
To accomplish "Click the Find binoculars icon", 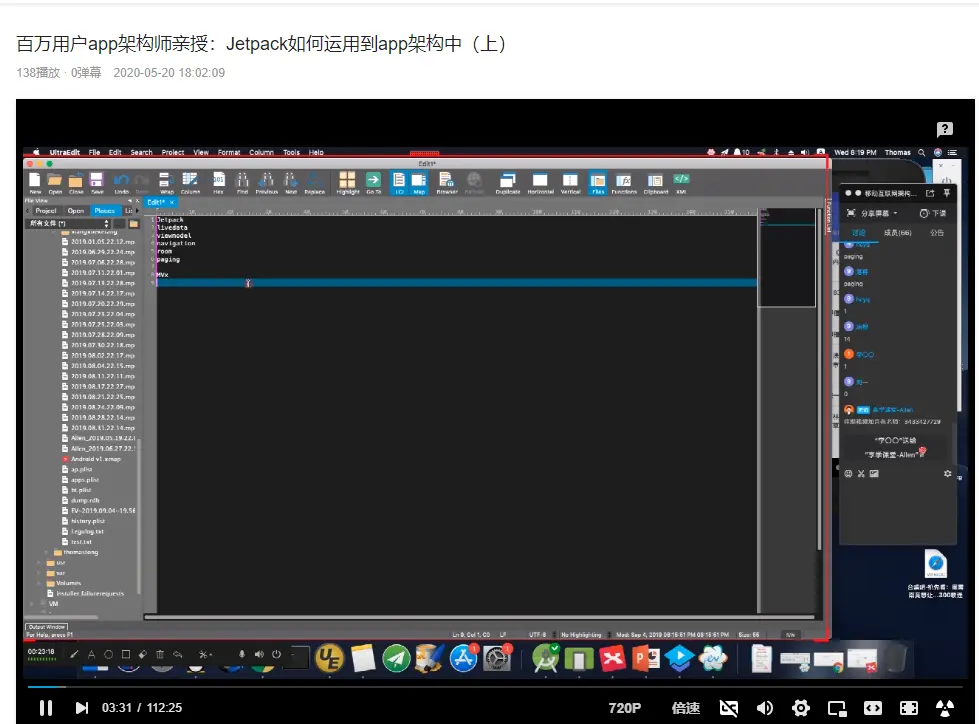I will 242,183.
